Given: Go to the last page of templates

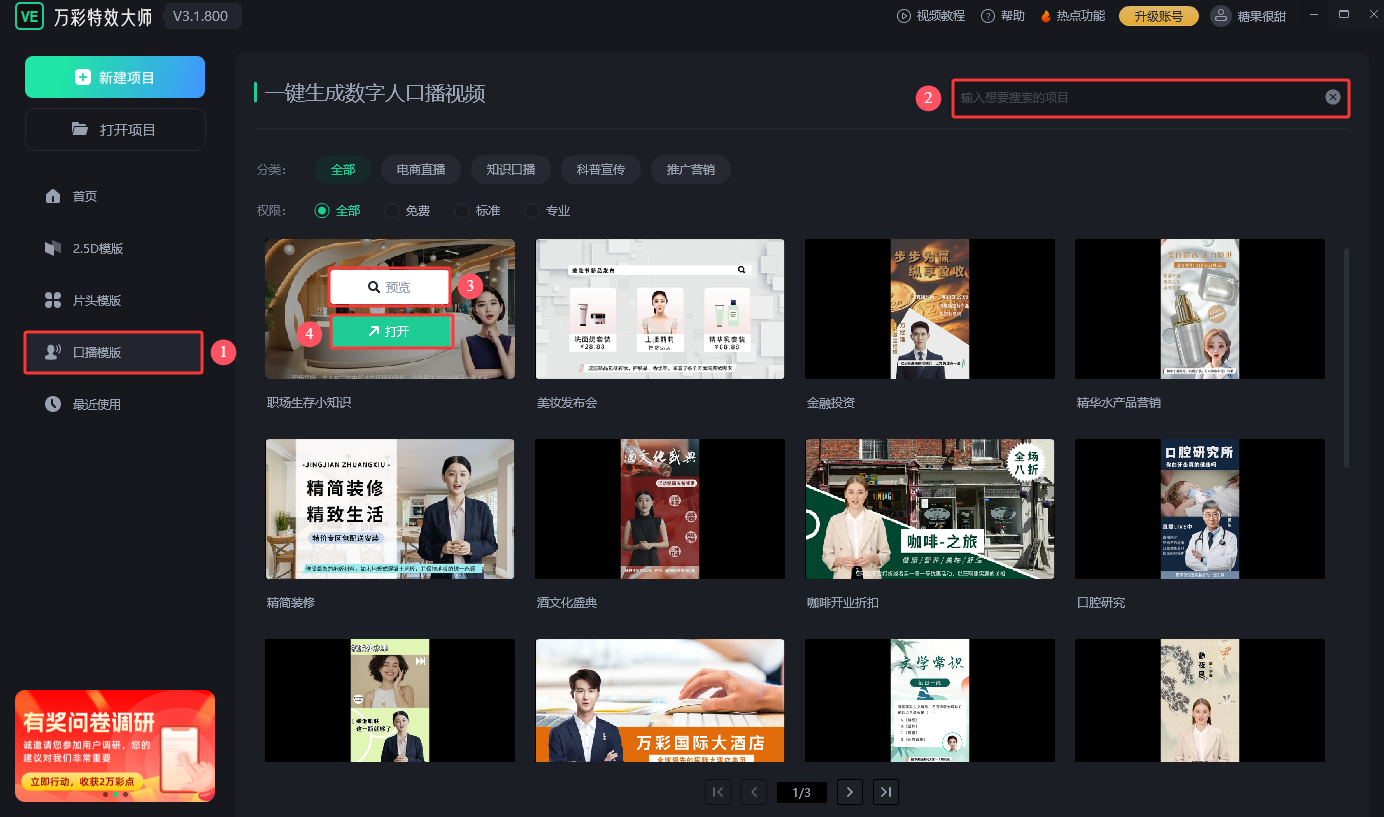Looking at the screenshot, I should point(885,792).
